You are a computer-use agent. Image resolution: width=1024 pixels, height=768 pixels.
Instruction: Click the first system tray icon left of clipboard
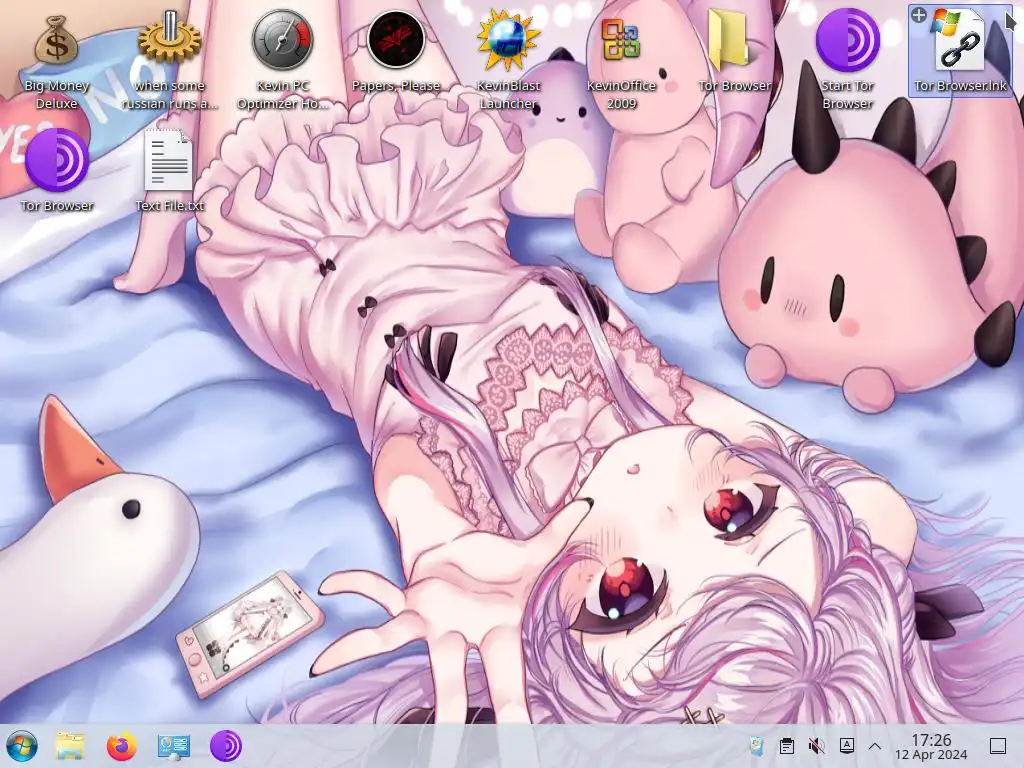(756, 746)
